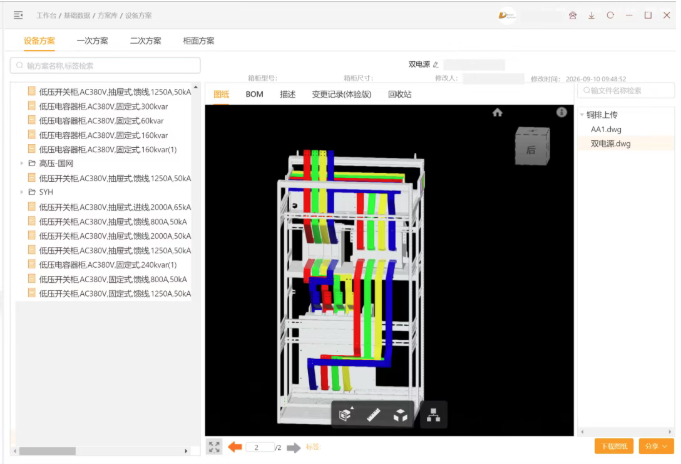The height and width of the screenshot is (464, 681).
Task: Expand the 高压-国网 folder arrow
Action: pos(22,163)
